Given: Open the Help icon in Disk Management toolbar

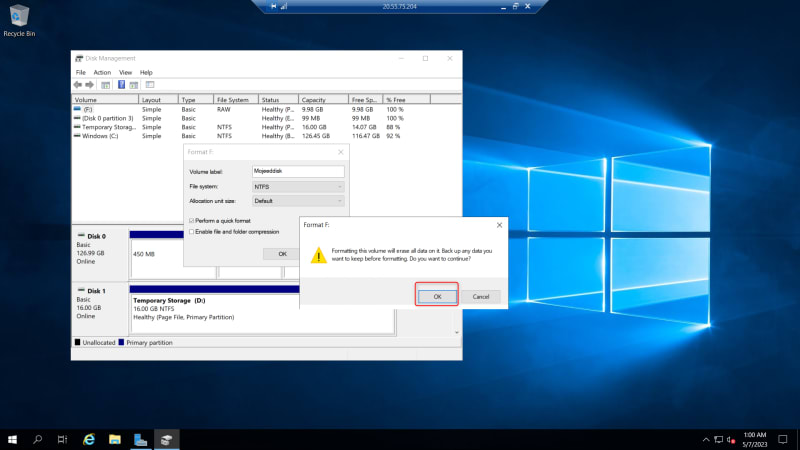Looking at the screenshot, I should point(121,85).
